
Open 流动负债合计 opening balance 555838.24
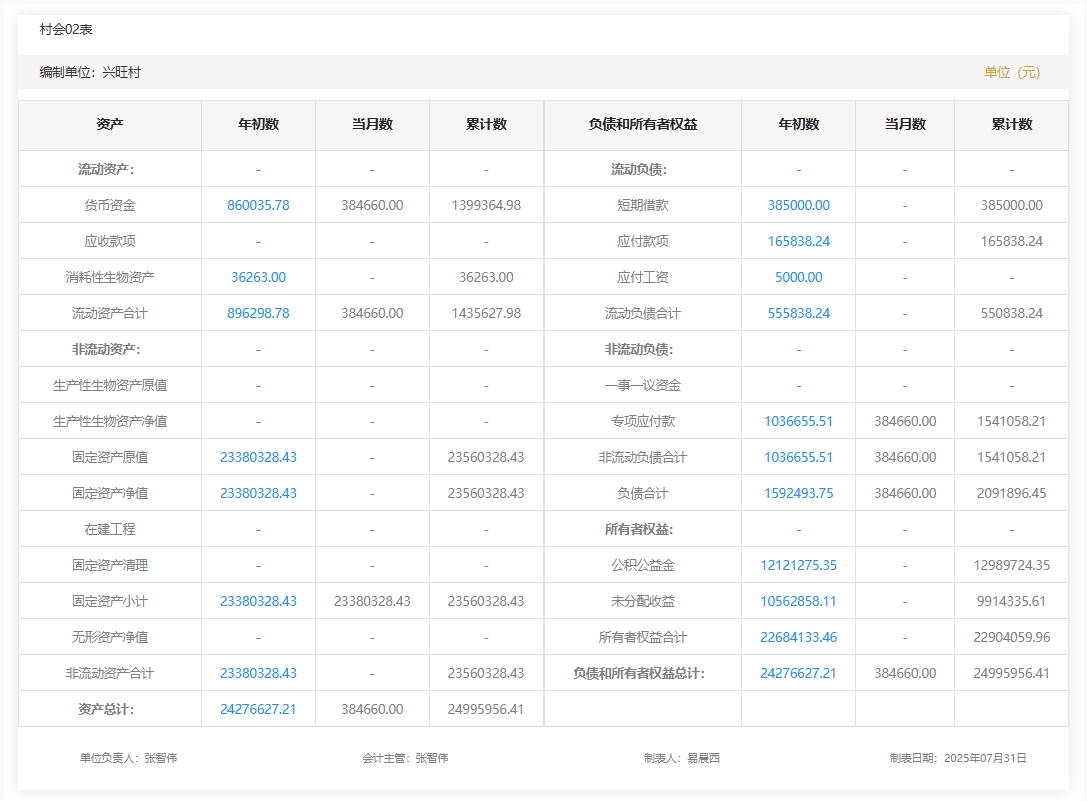pyautogui.click(x=798, y=313)
